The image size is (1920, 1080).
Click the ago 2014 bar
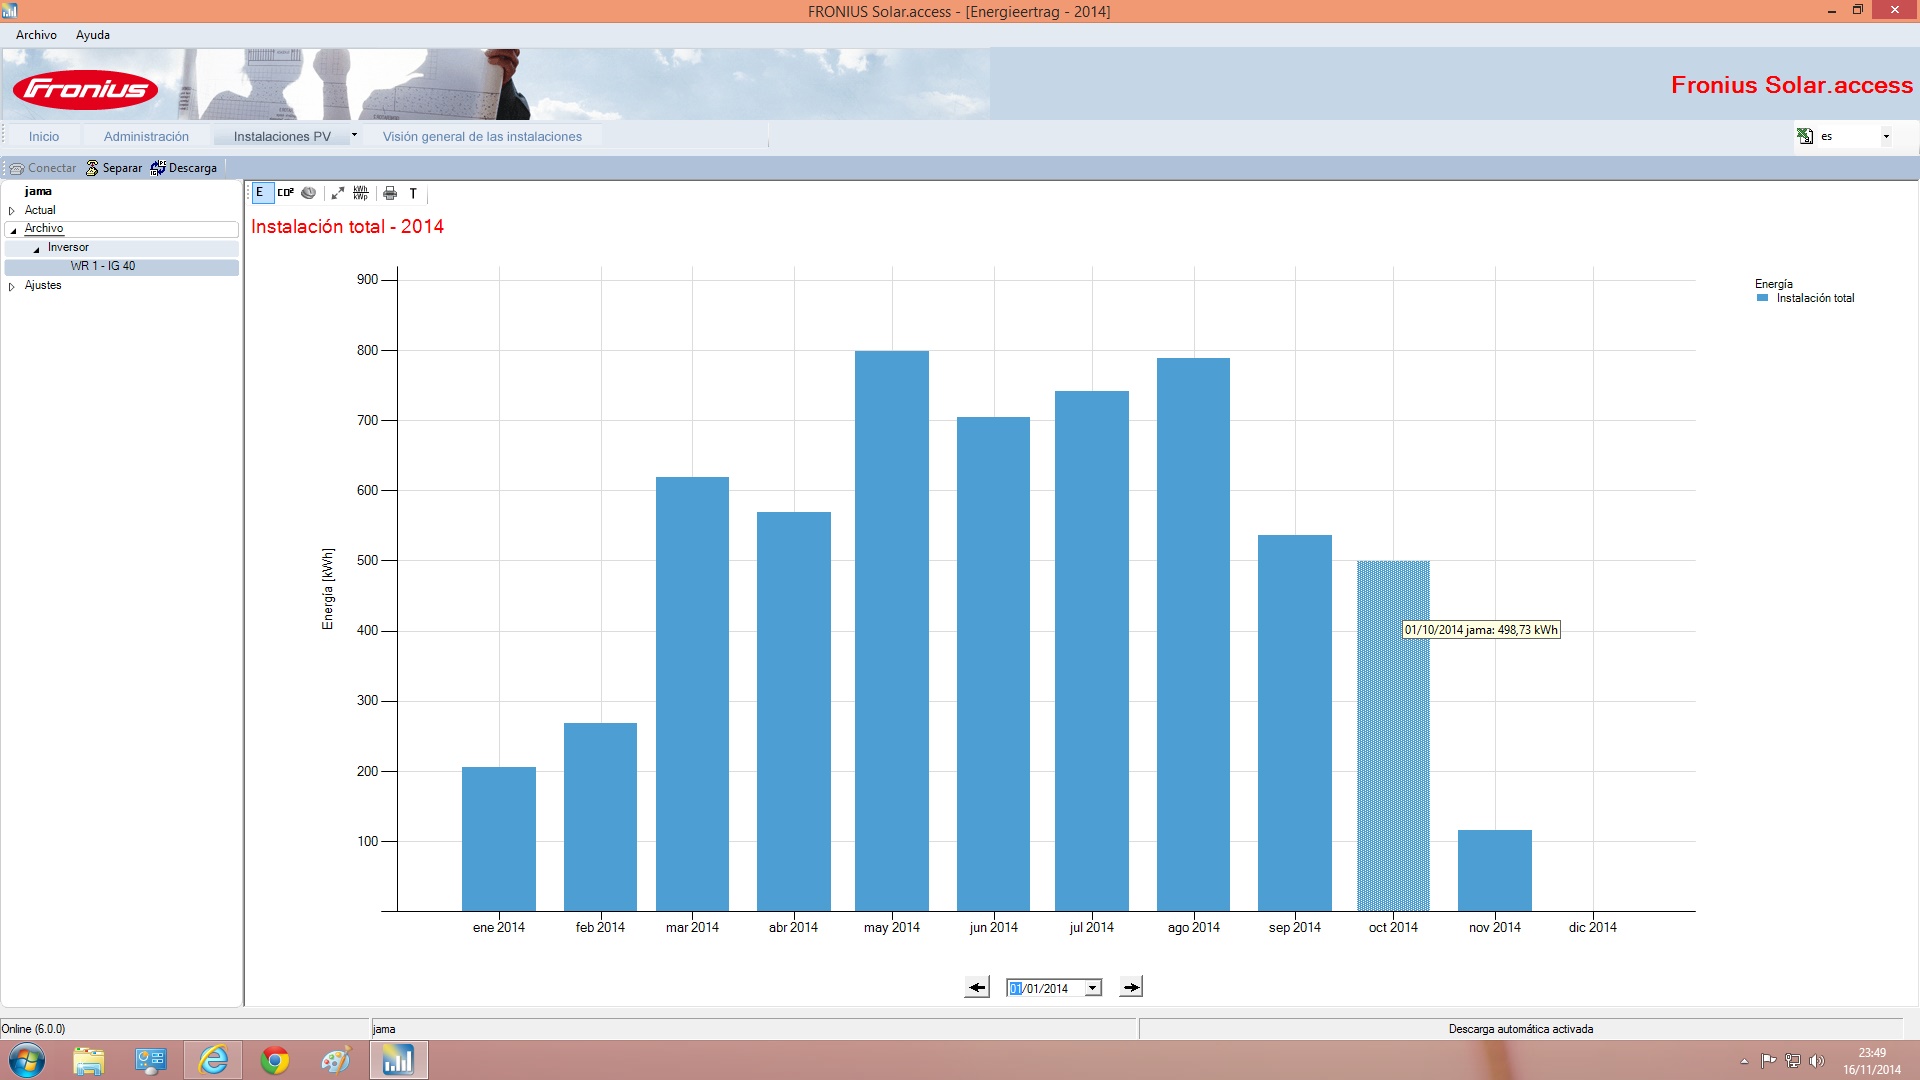(1193, 634)
